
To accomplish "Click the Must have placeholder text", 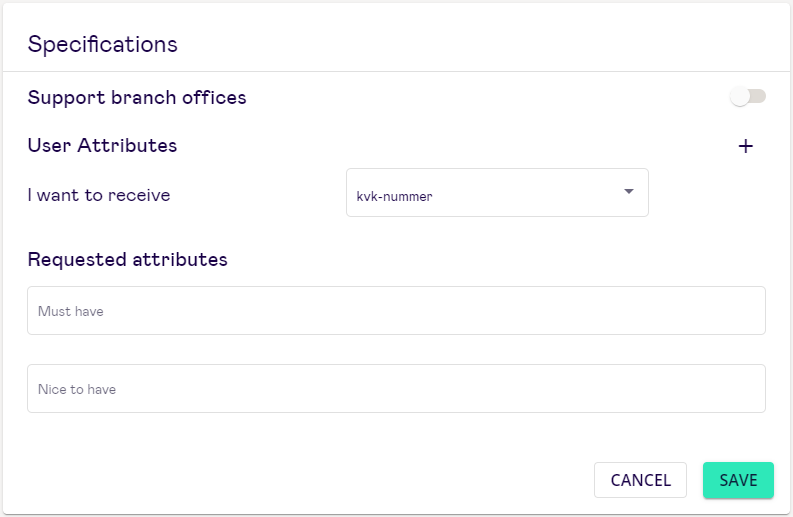I will [71, 312].
